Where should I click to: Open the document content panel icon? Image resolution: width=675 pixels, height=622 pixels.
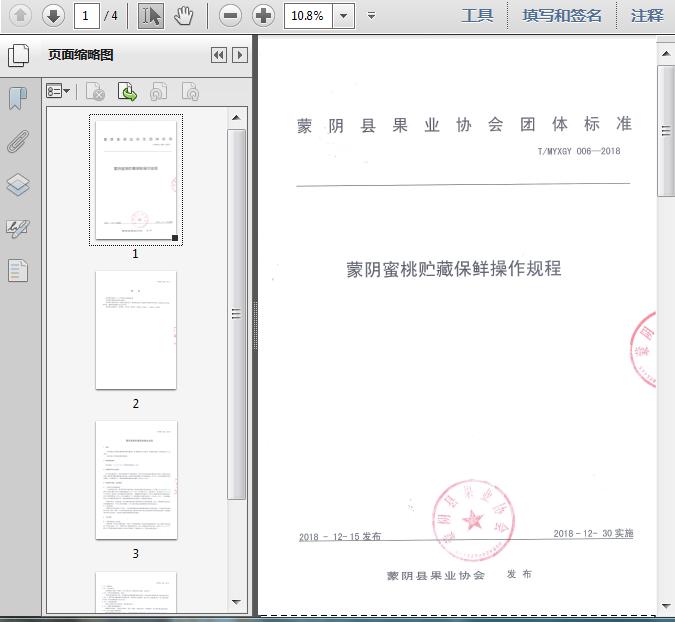(x=18, y=271)
